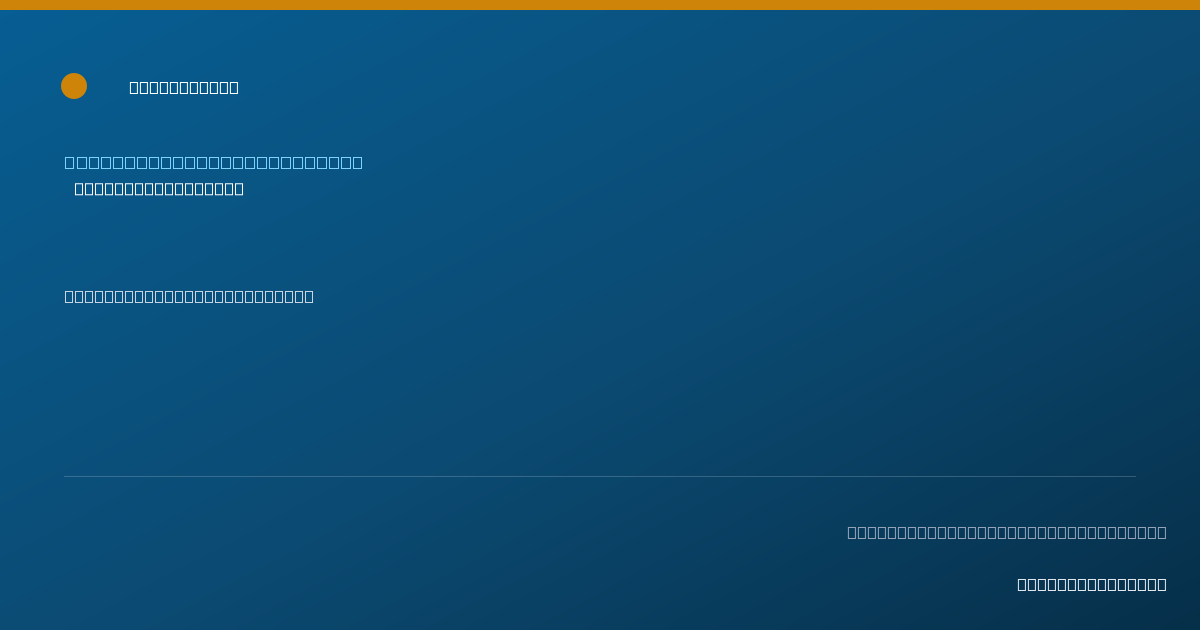Viewport: 1200px width, 630px height.
Task: Click the thin horizontal divider line
Action: click(x=600, y=476)
